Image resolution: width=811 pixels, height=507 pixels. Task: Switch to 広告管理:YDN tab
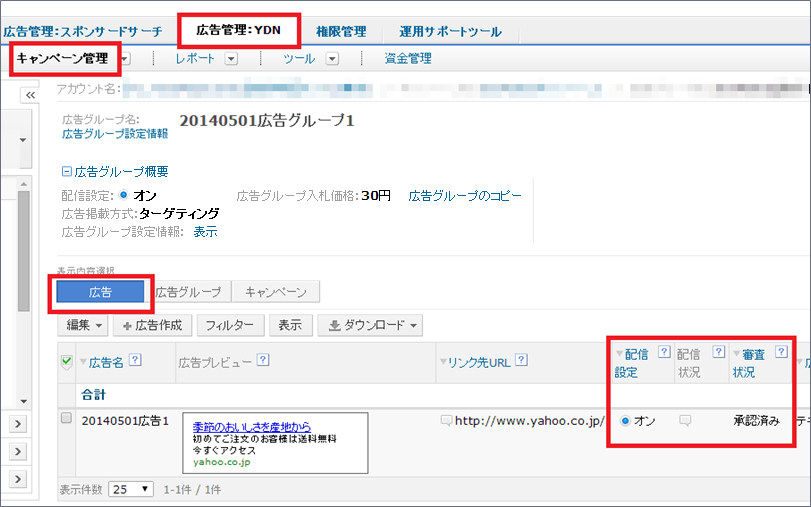click(x=238, y=30)
